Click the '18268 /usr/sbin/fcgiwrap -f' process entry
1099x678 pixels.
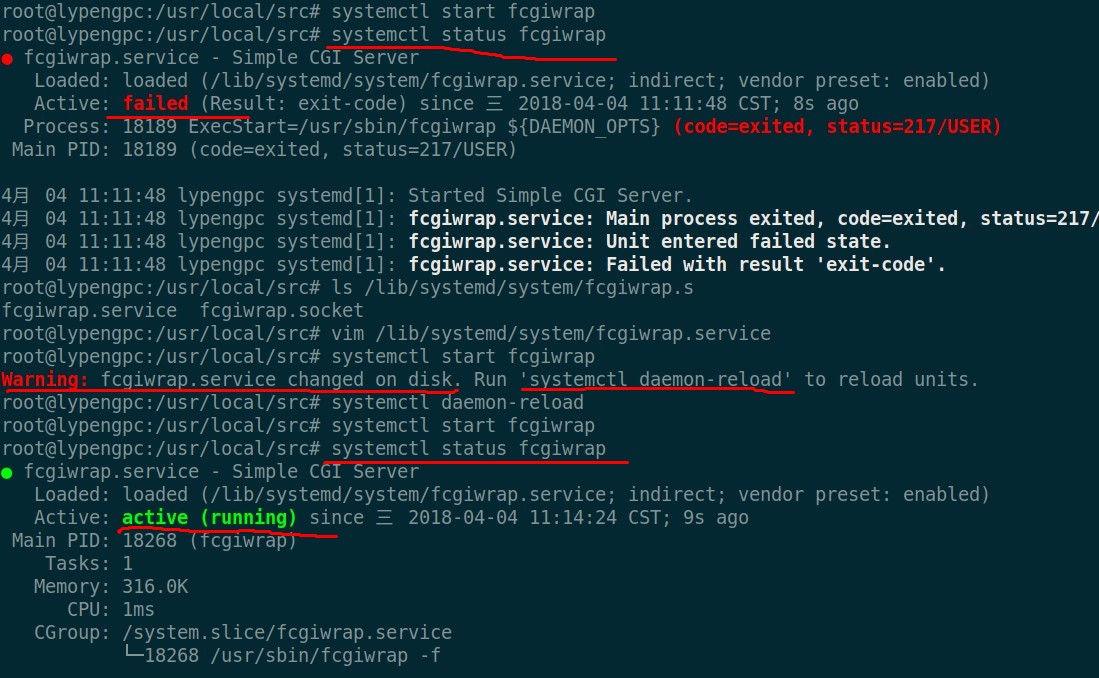pos(292,656)
